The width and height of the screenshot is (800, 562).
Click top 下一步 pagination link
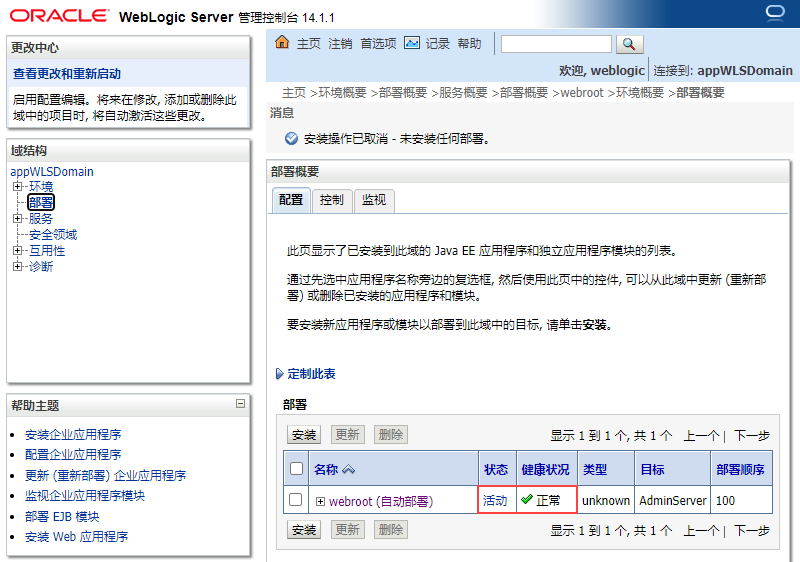pyautogui.click(x=752, y=436)
